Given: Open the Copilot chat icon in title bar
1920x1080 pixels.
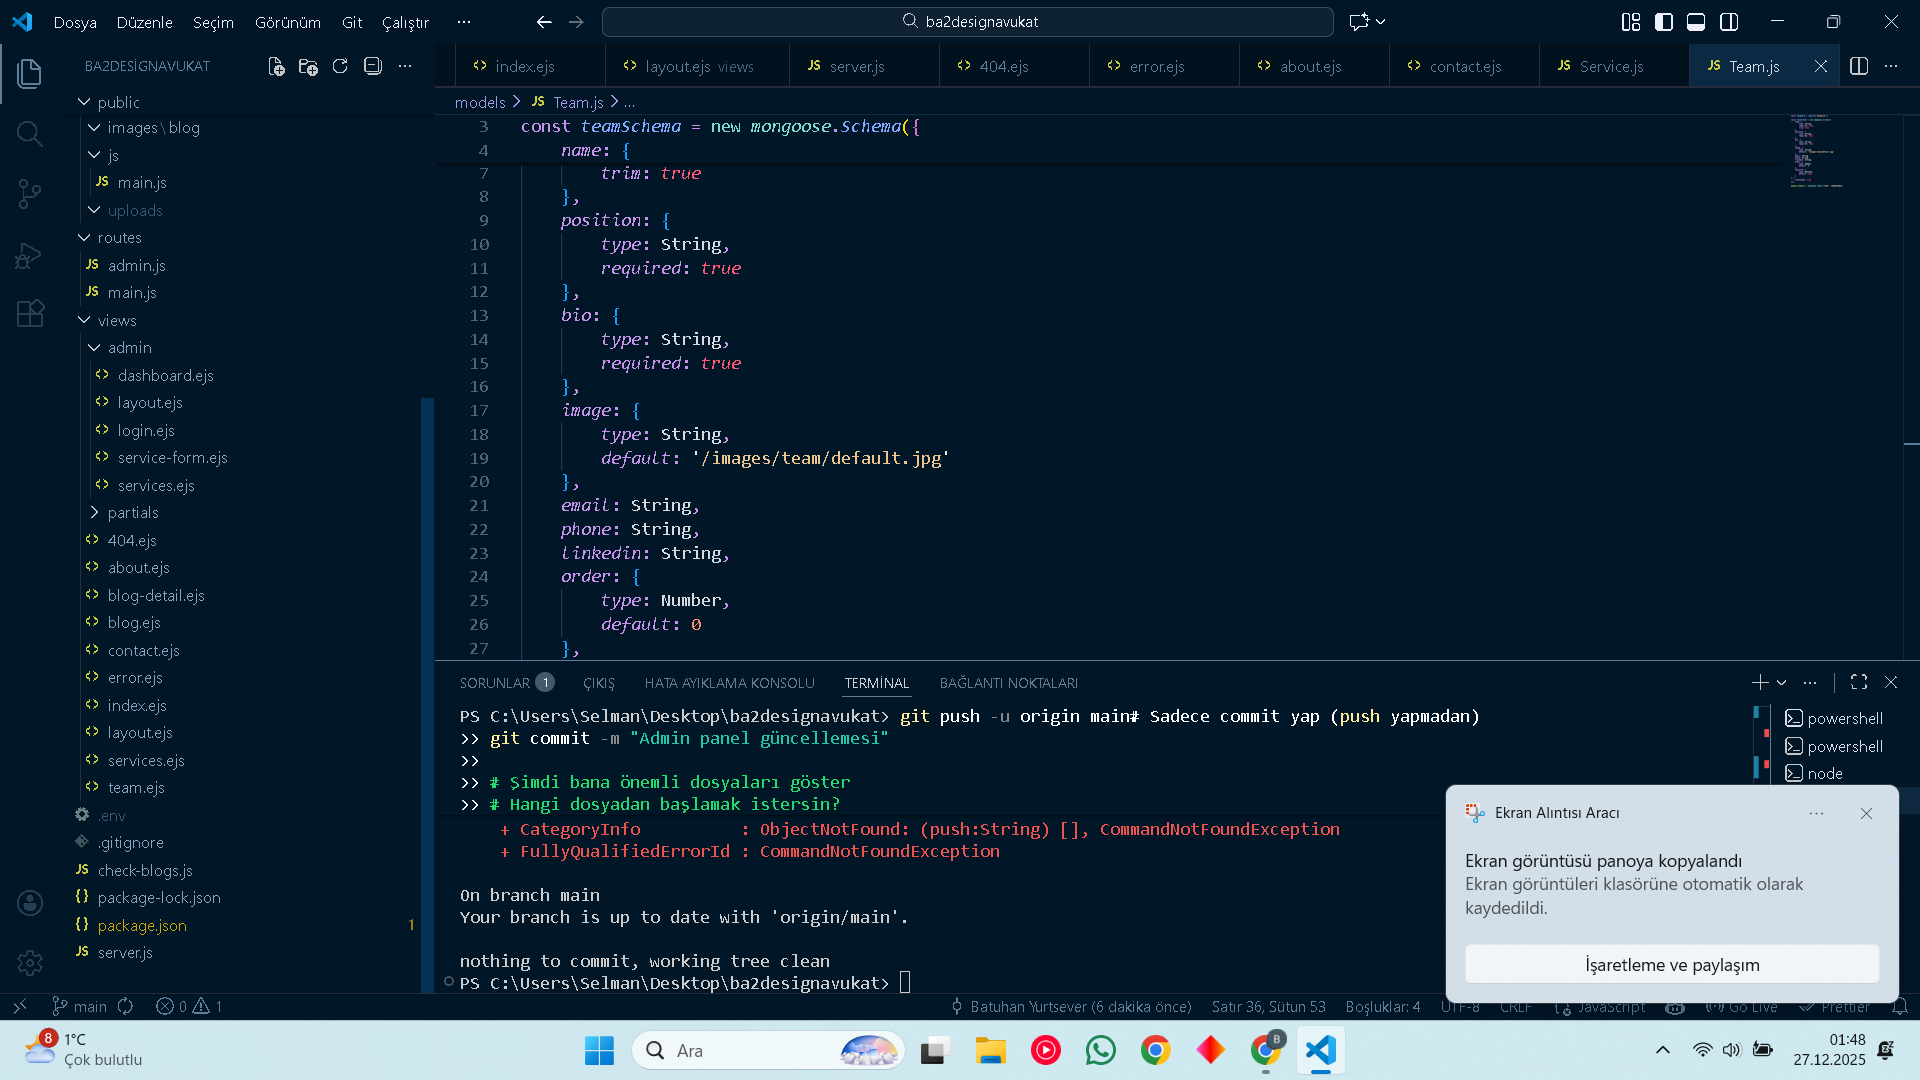Looking at the screenshot, I should point(1358,21).
